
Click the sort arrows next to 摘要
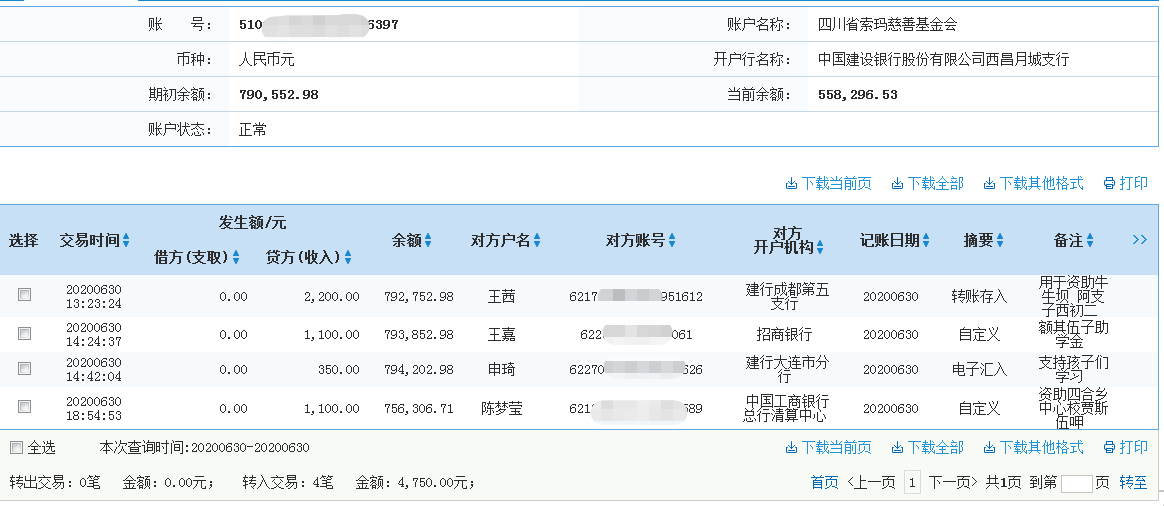coord(999,241)
